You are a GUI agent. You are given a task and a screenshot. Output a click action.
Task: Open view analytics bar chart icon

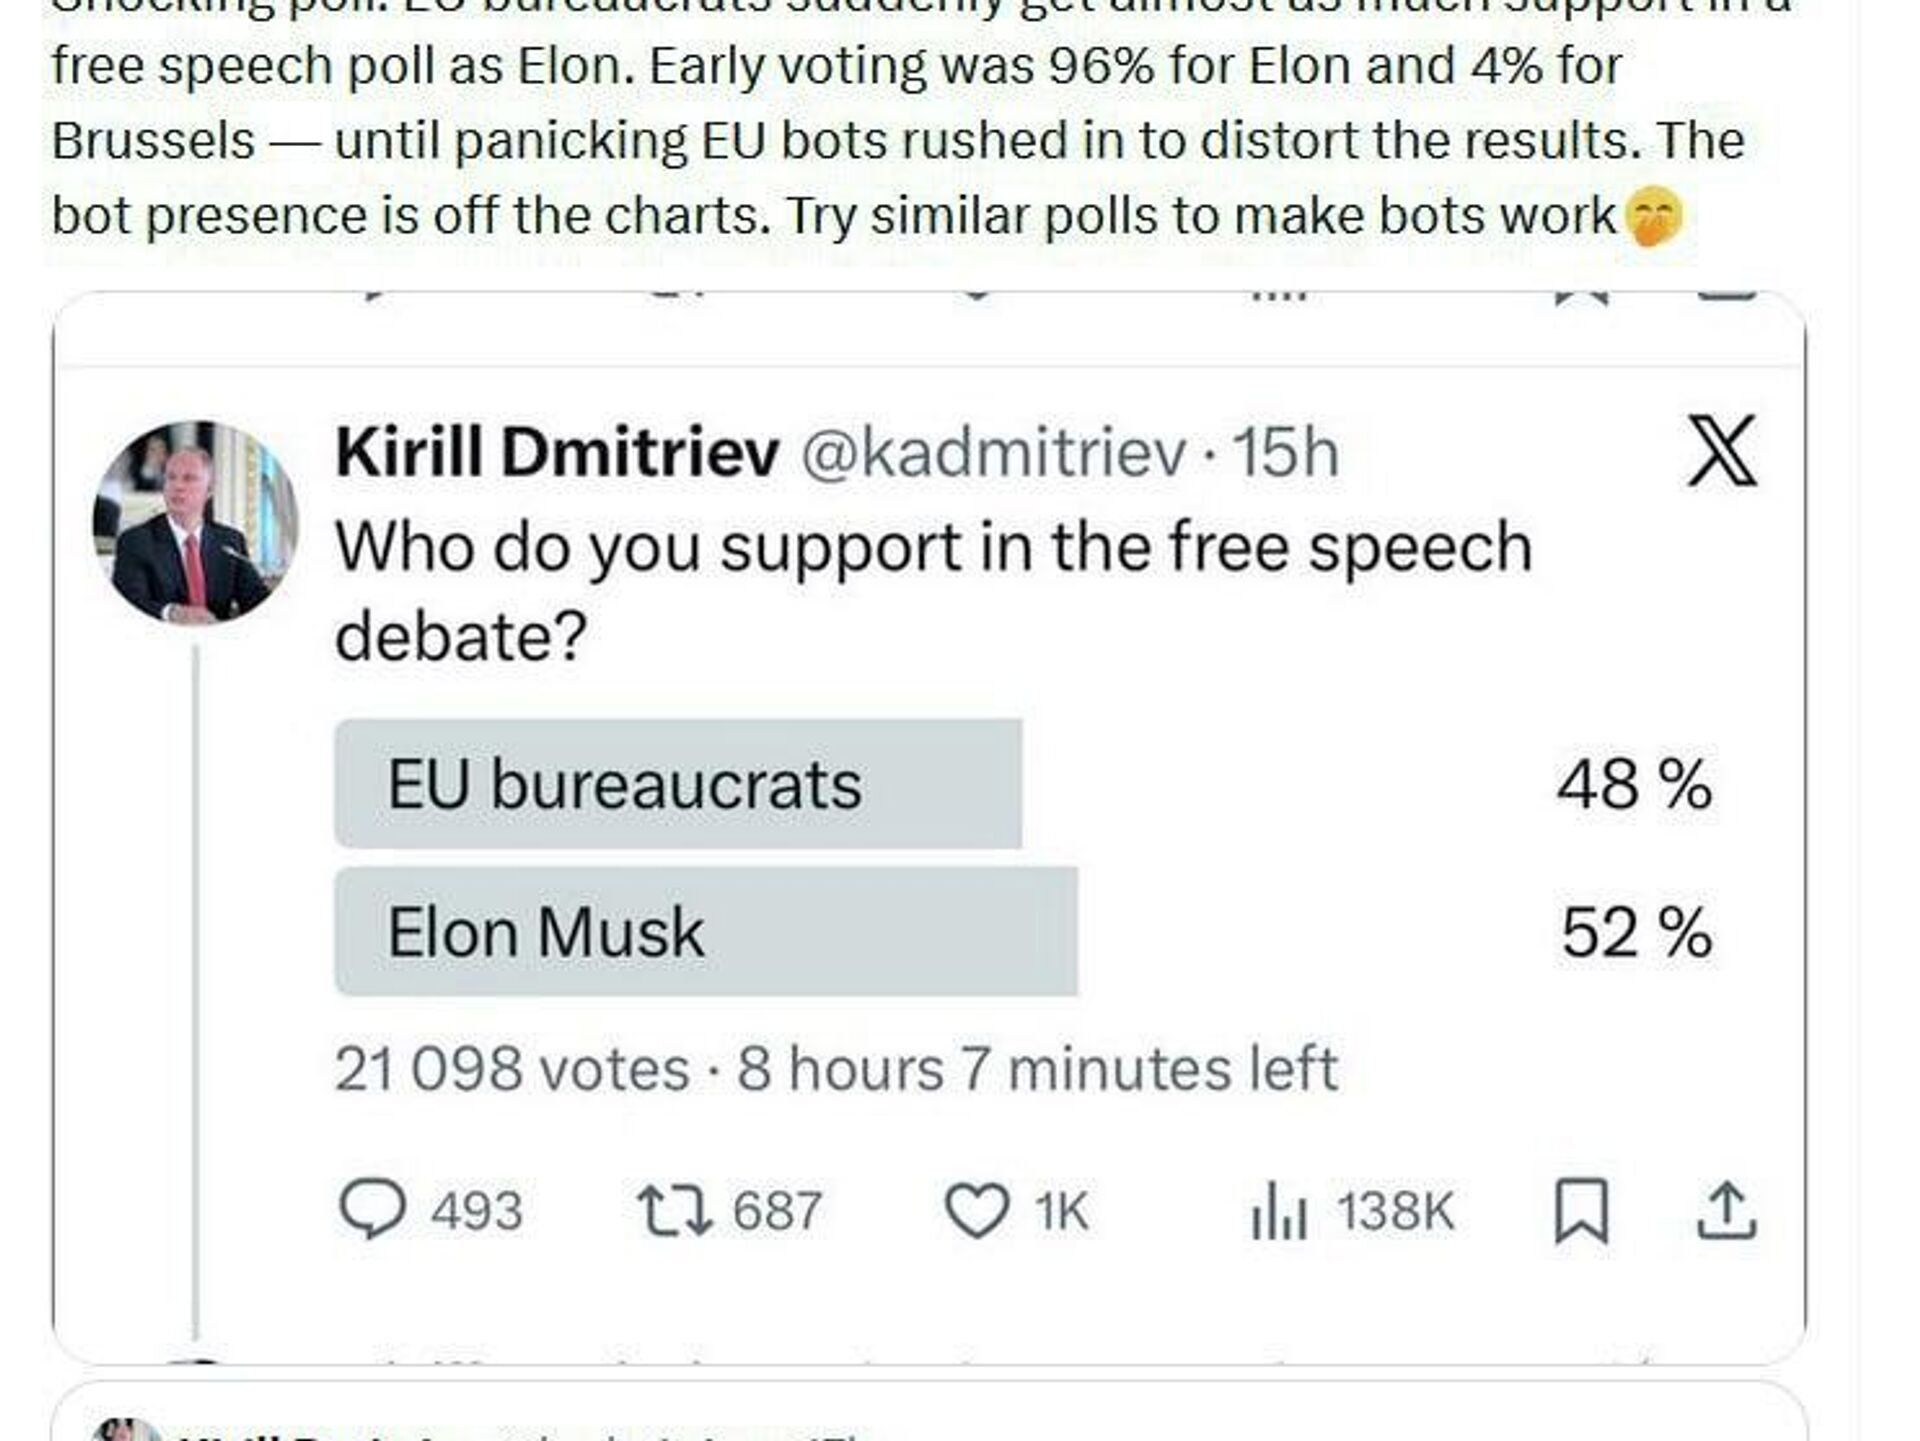point(1279,1210)
